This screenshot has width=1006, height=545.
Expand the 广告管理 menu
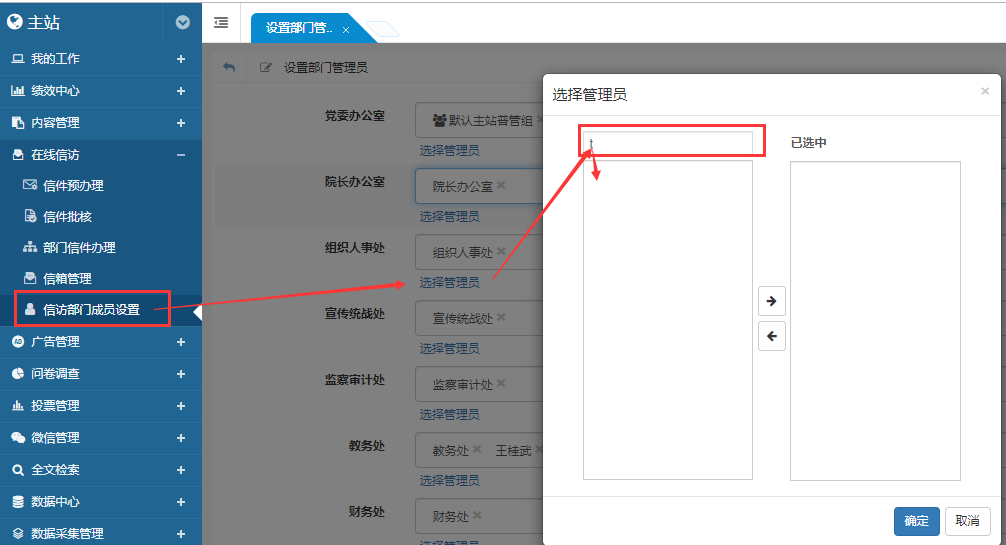(181, 342)
